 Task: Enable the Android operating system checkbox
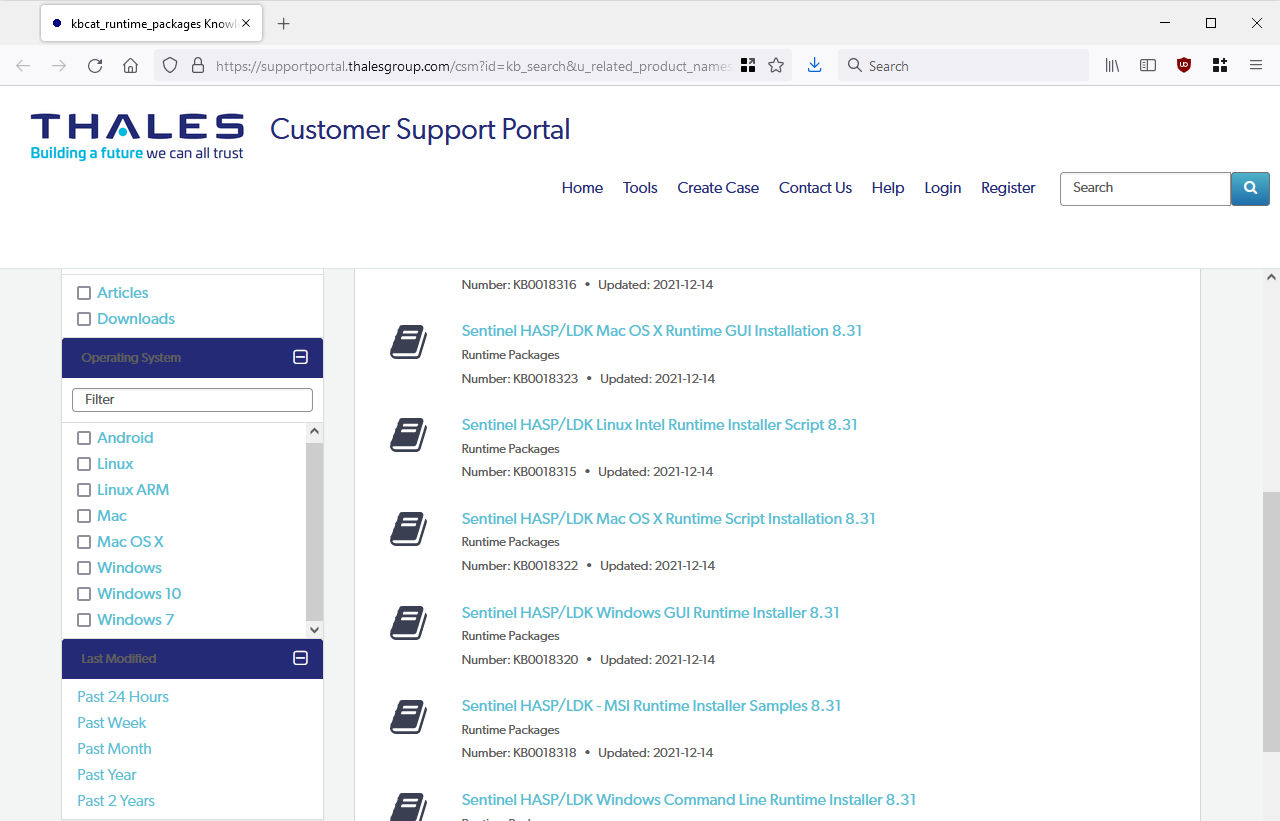(84, 438)
